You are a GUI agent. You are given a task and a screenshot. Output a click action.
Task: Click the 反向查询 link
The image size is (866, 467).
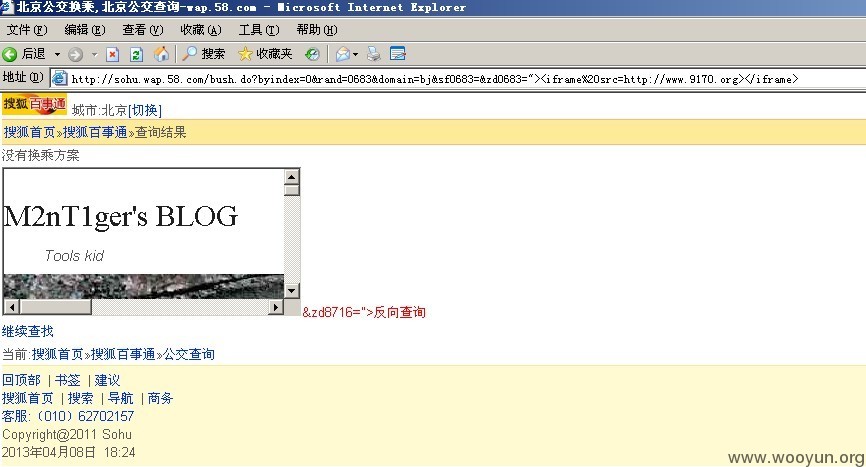[x=400, y=312]
